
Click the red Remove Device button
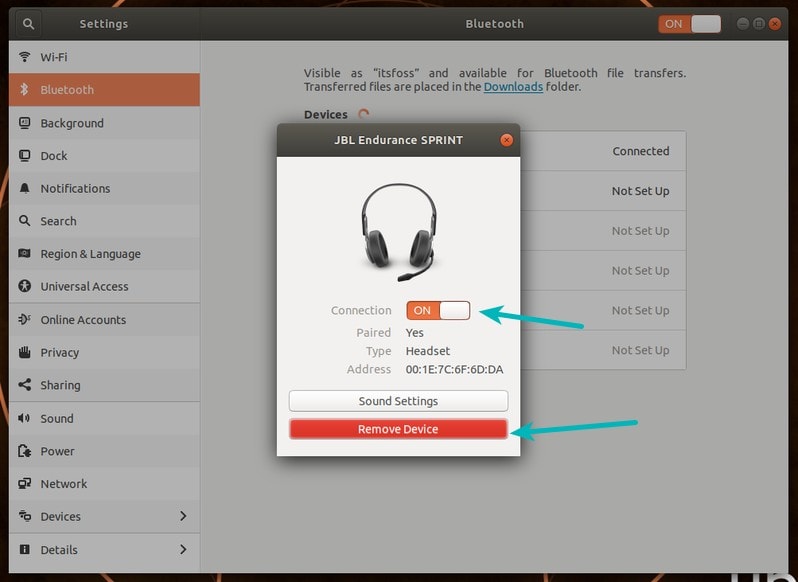pyautogui.click(x=398, y=429)
